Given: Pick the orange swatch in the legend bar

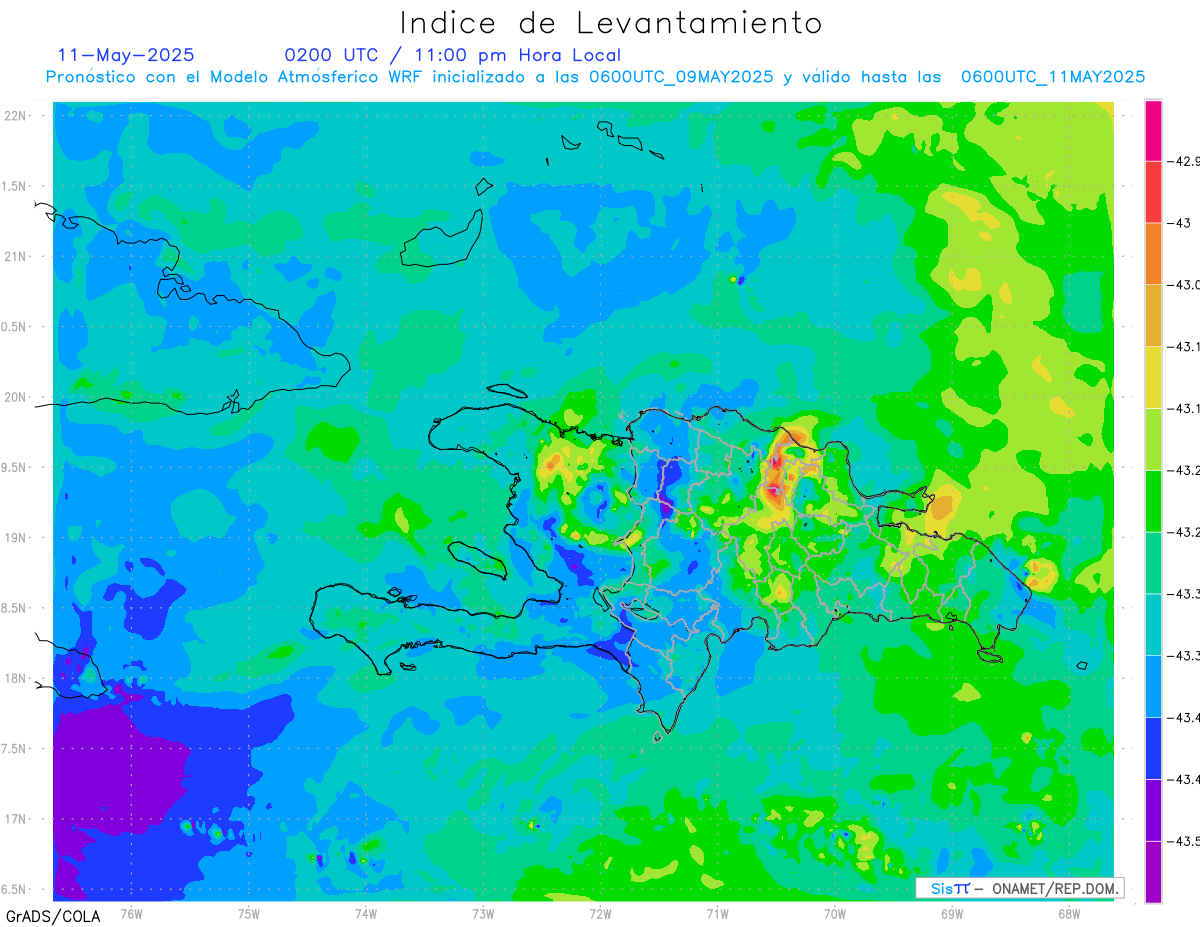Looking at the screenshot, I should tap(1153, 254).
